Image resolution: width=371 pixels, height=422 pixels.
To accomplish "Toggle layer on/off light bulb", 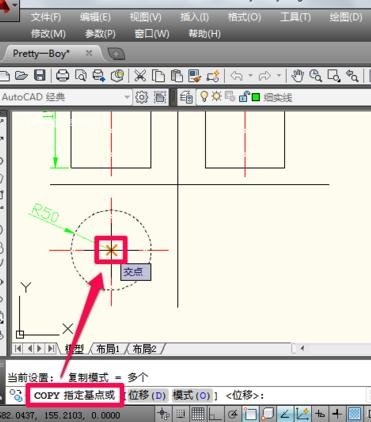I will pos(204,97).
